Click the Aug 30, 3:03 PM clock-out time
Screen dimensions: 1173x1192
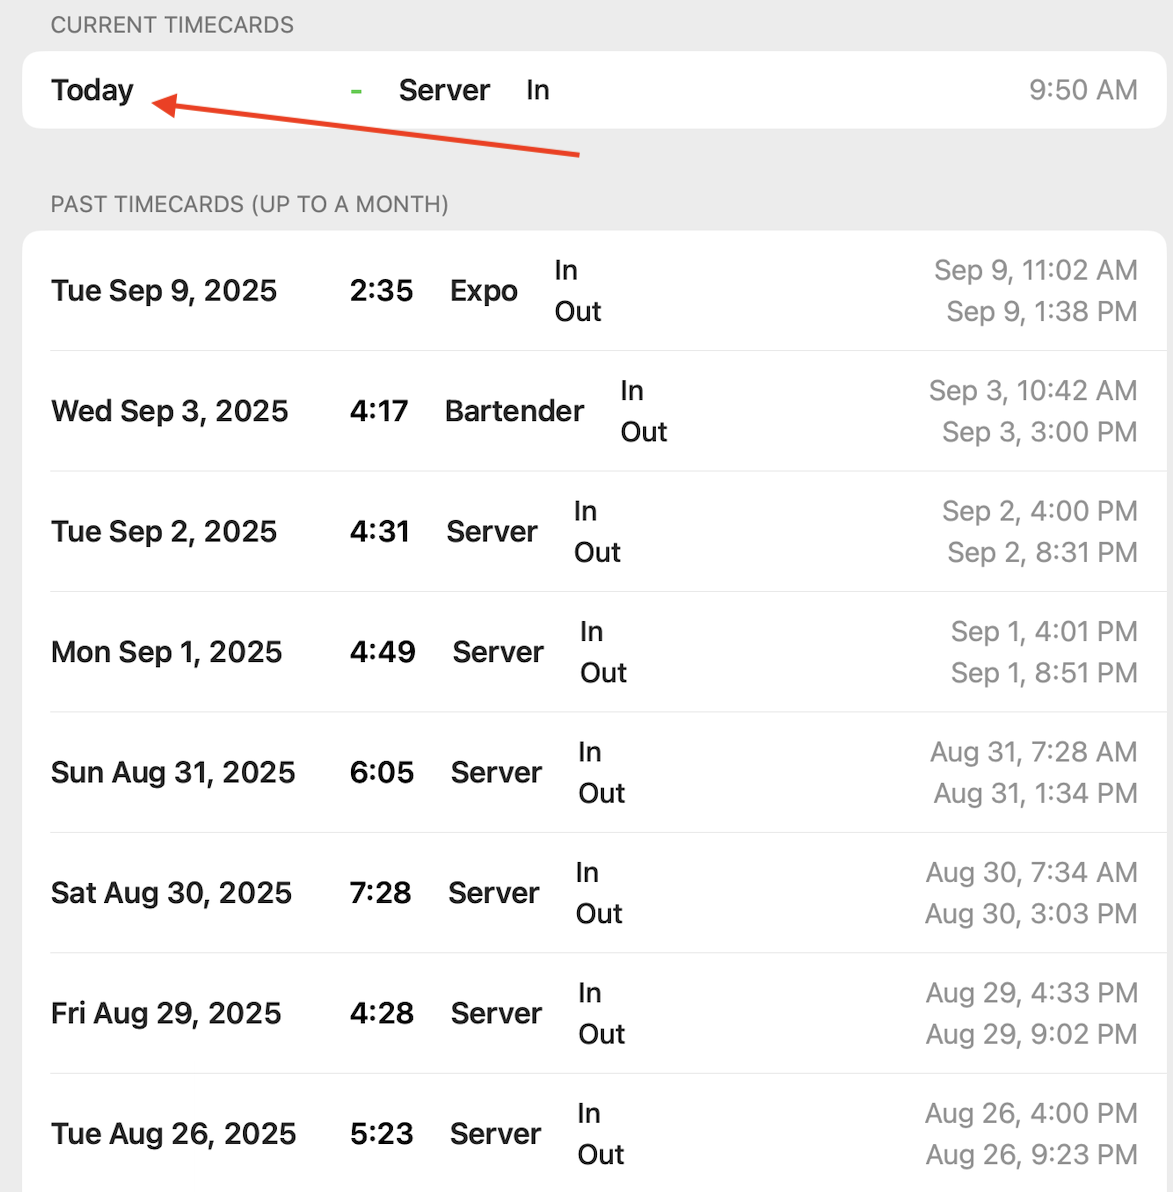[x=1030, y=914]
